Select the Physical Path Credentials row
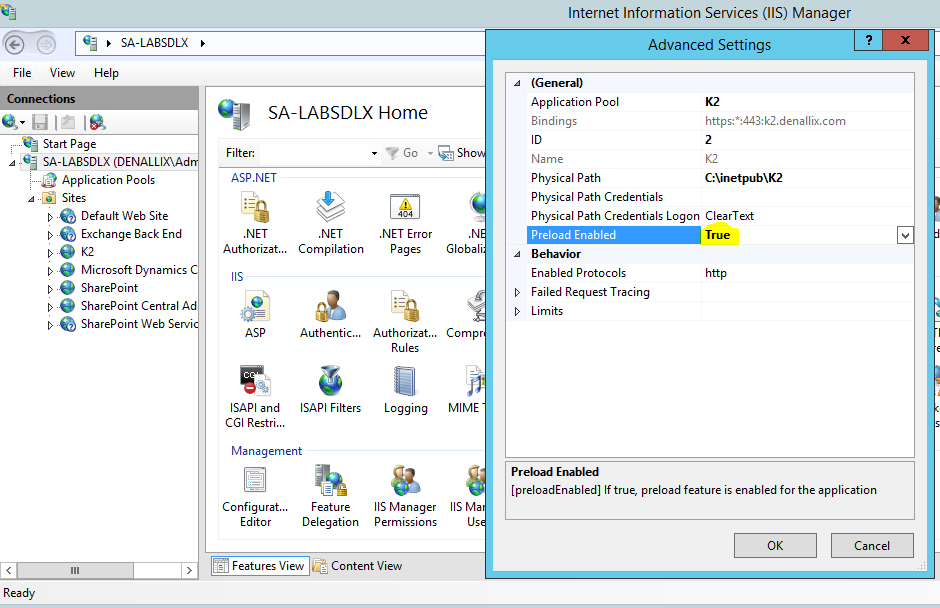940x608 pixels. pos(721,197)
